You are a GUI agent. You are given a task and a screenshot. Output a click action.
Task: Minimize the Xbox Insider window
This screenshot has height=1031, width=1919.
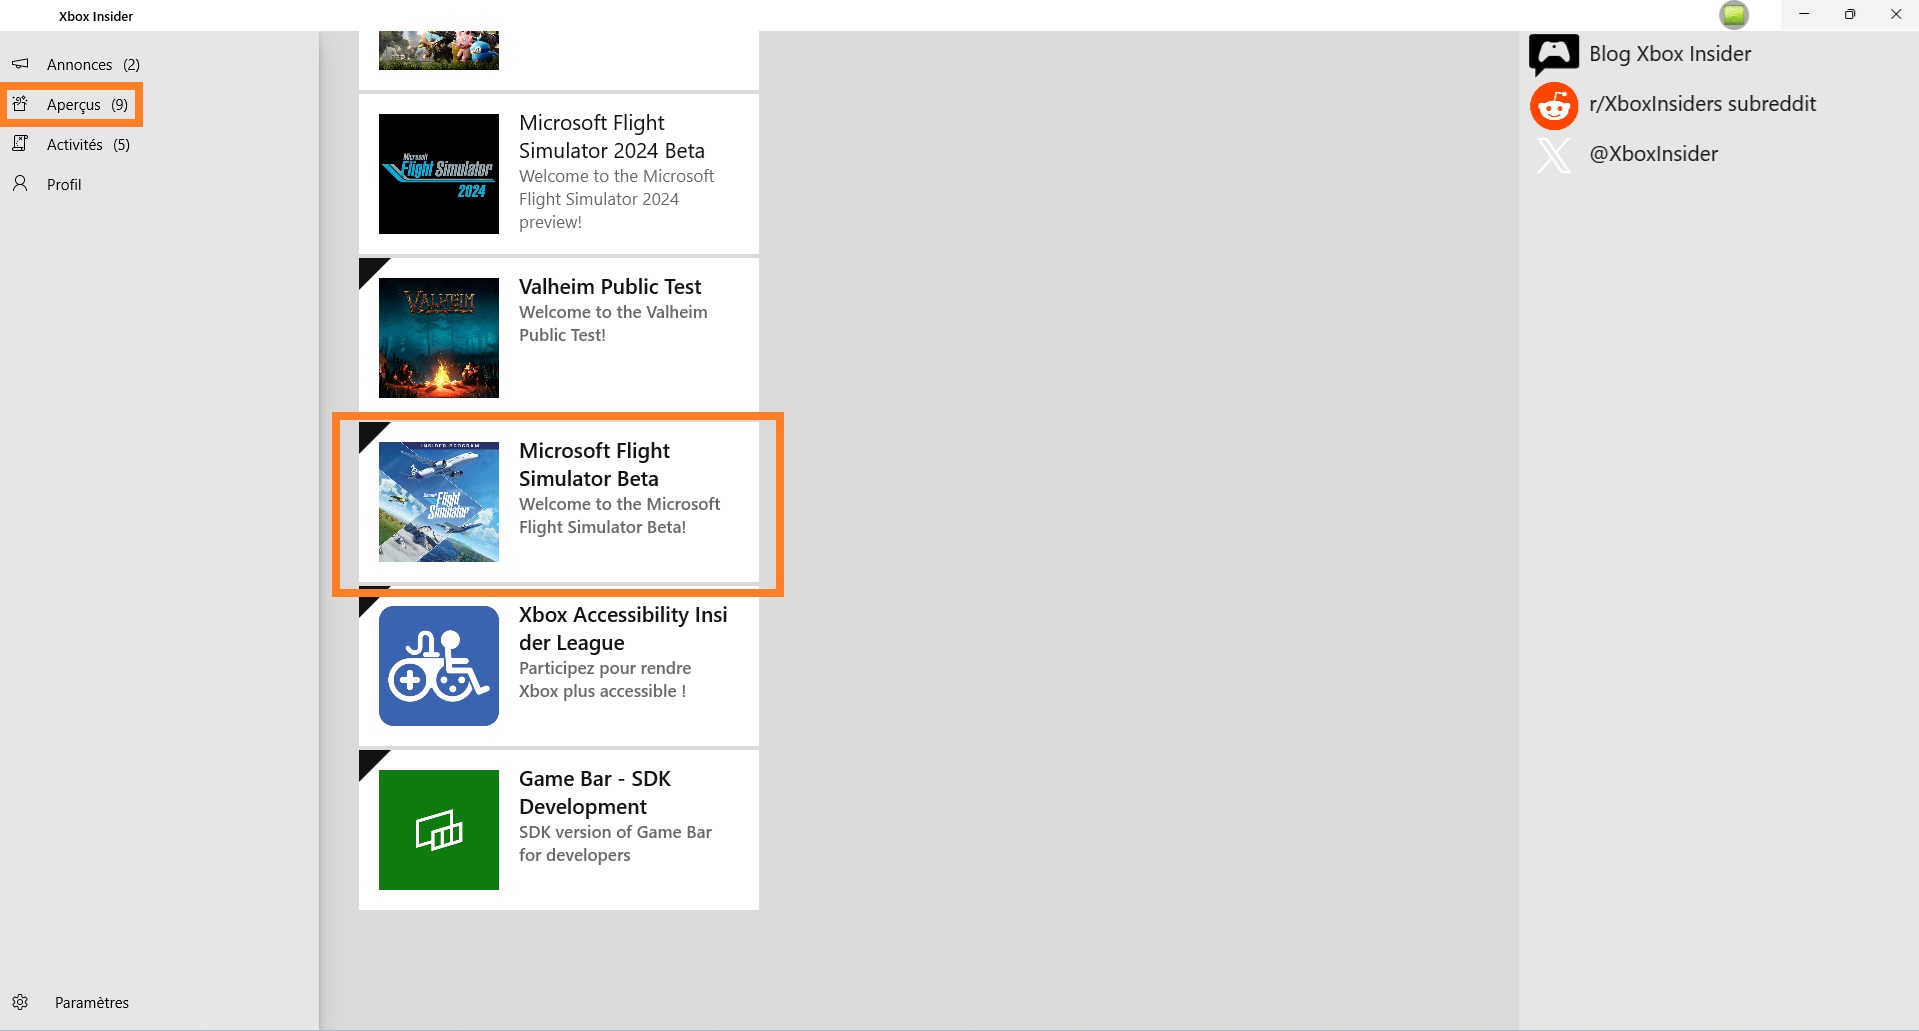[x=1804, y=15]
